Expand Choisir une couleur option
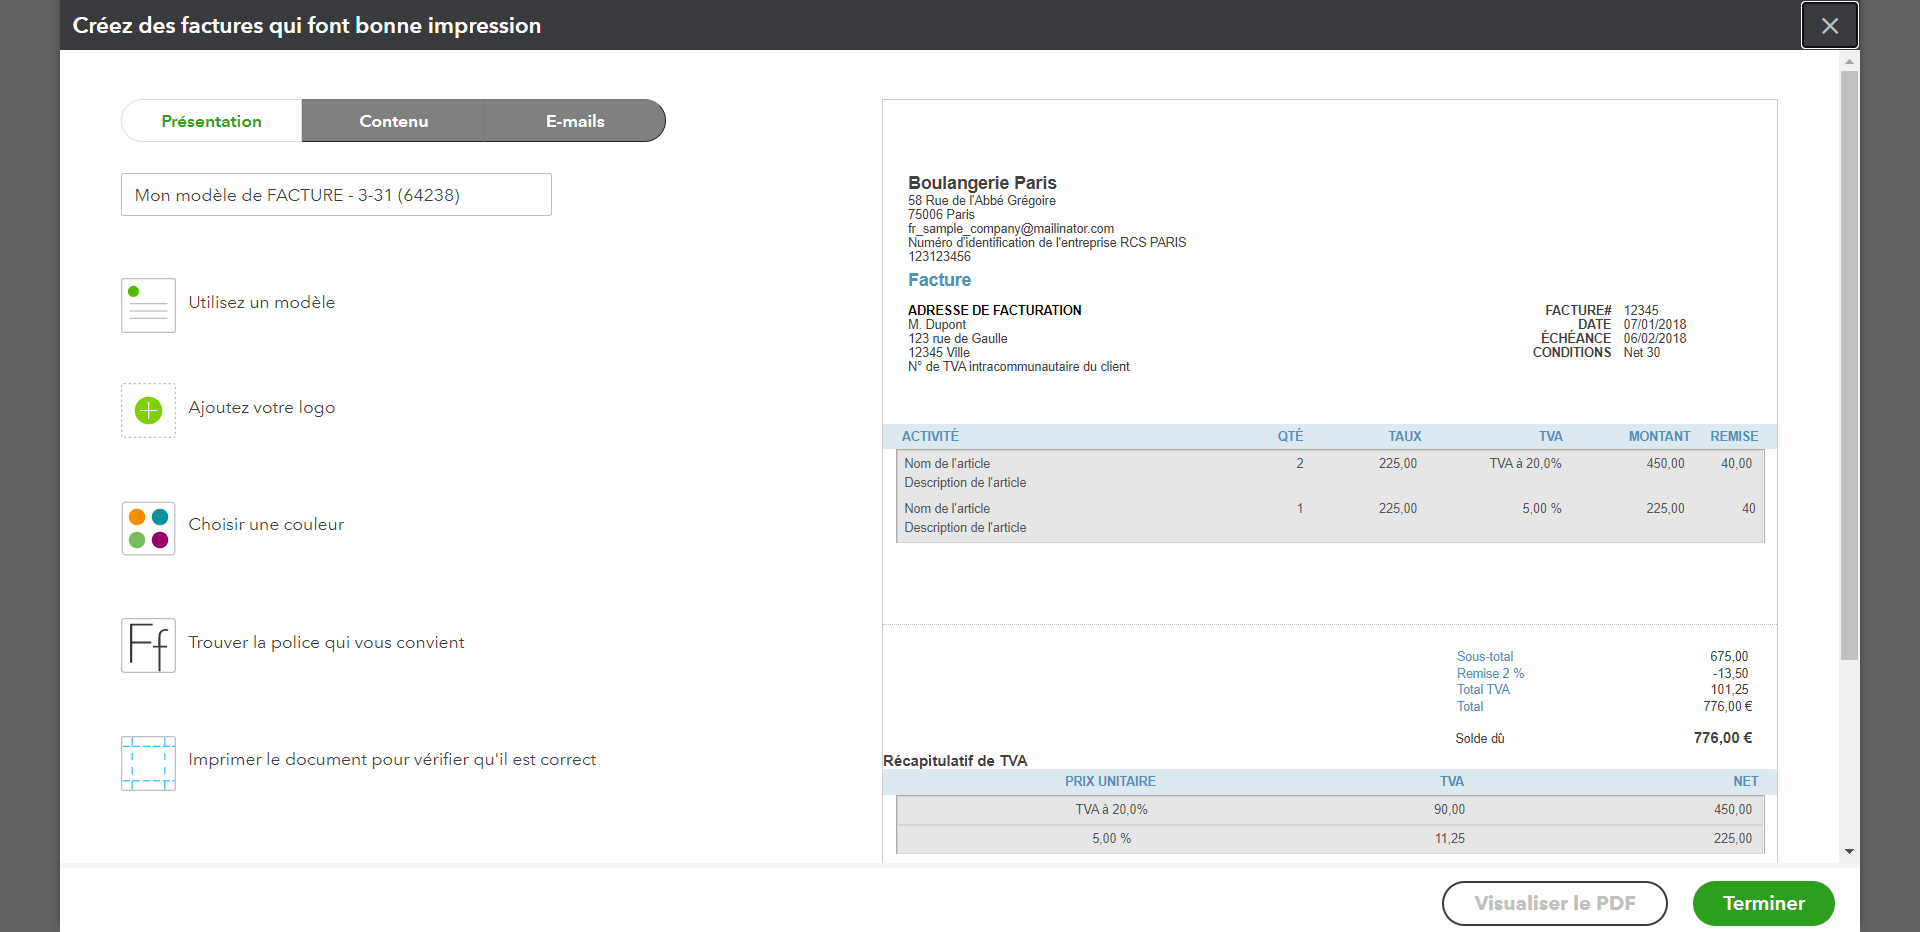 pyautogui.click(x=266, y=524)
